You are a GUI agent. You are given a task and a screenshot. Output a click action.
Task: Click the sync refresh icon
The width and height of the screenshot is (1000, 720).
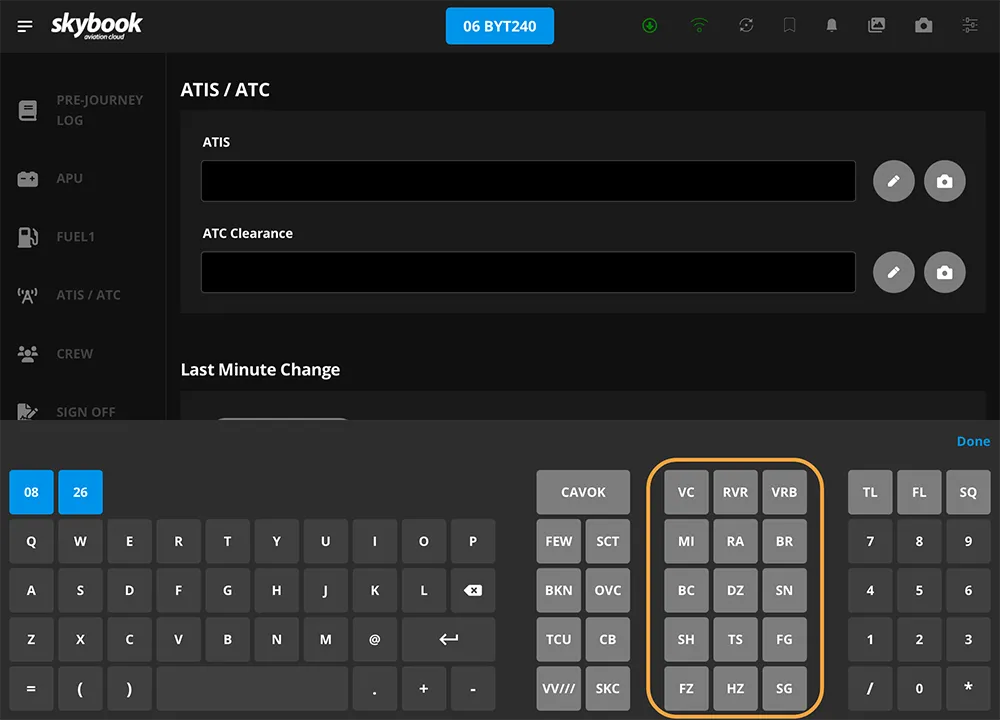tap(746, 26)
